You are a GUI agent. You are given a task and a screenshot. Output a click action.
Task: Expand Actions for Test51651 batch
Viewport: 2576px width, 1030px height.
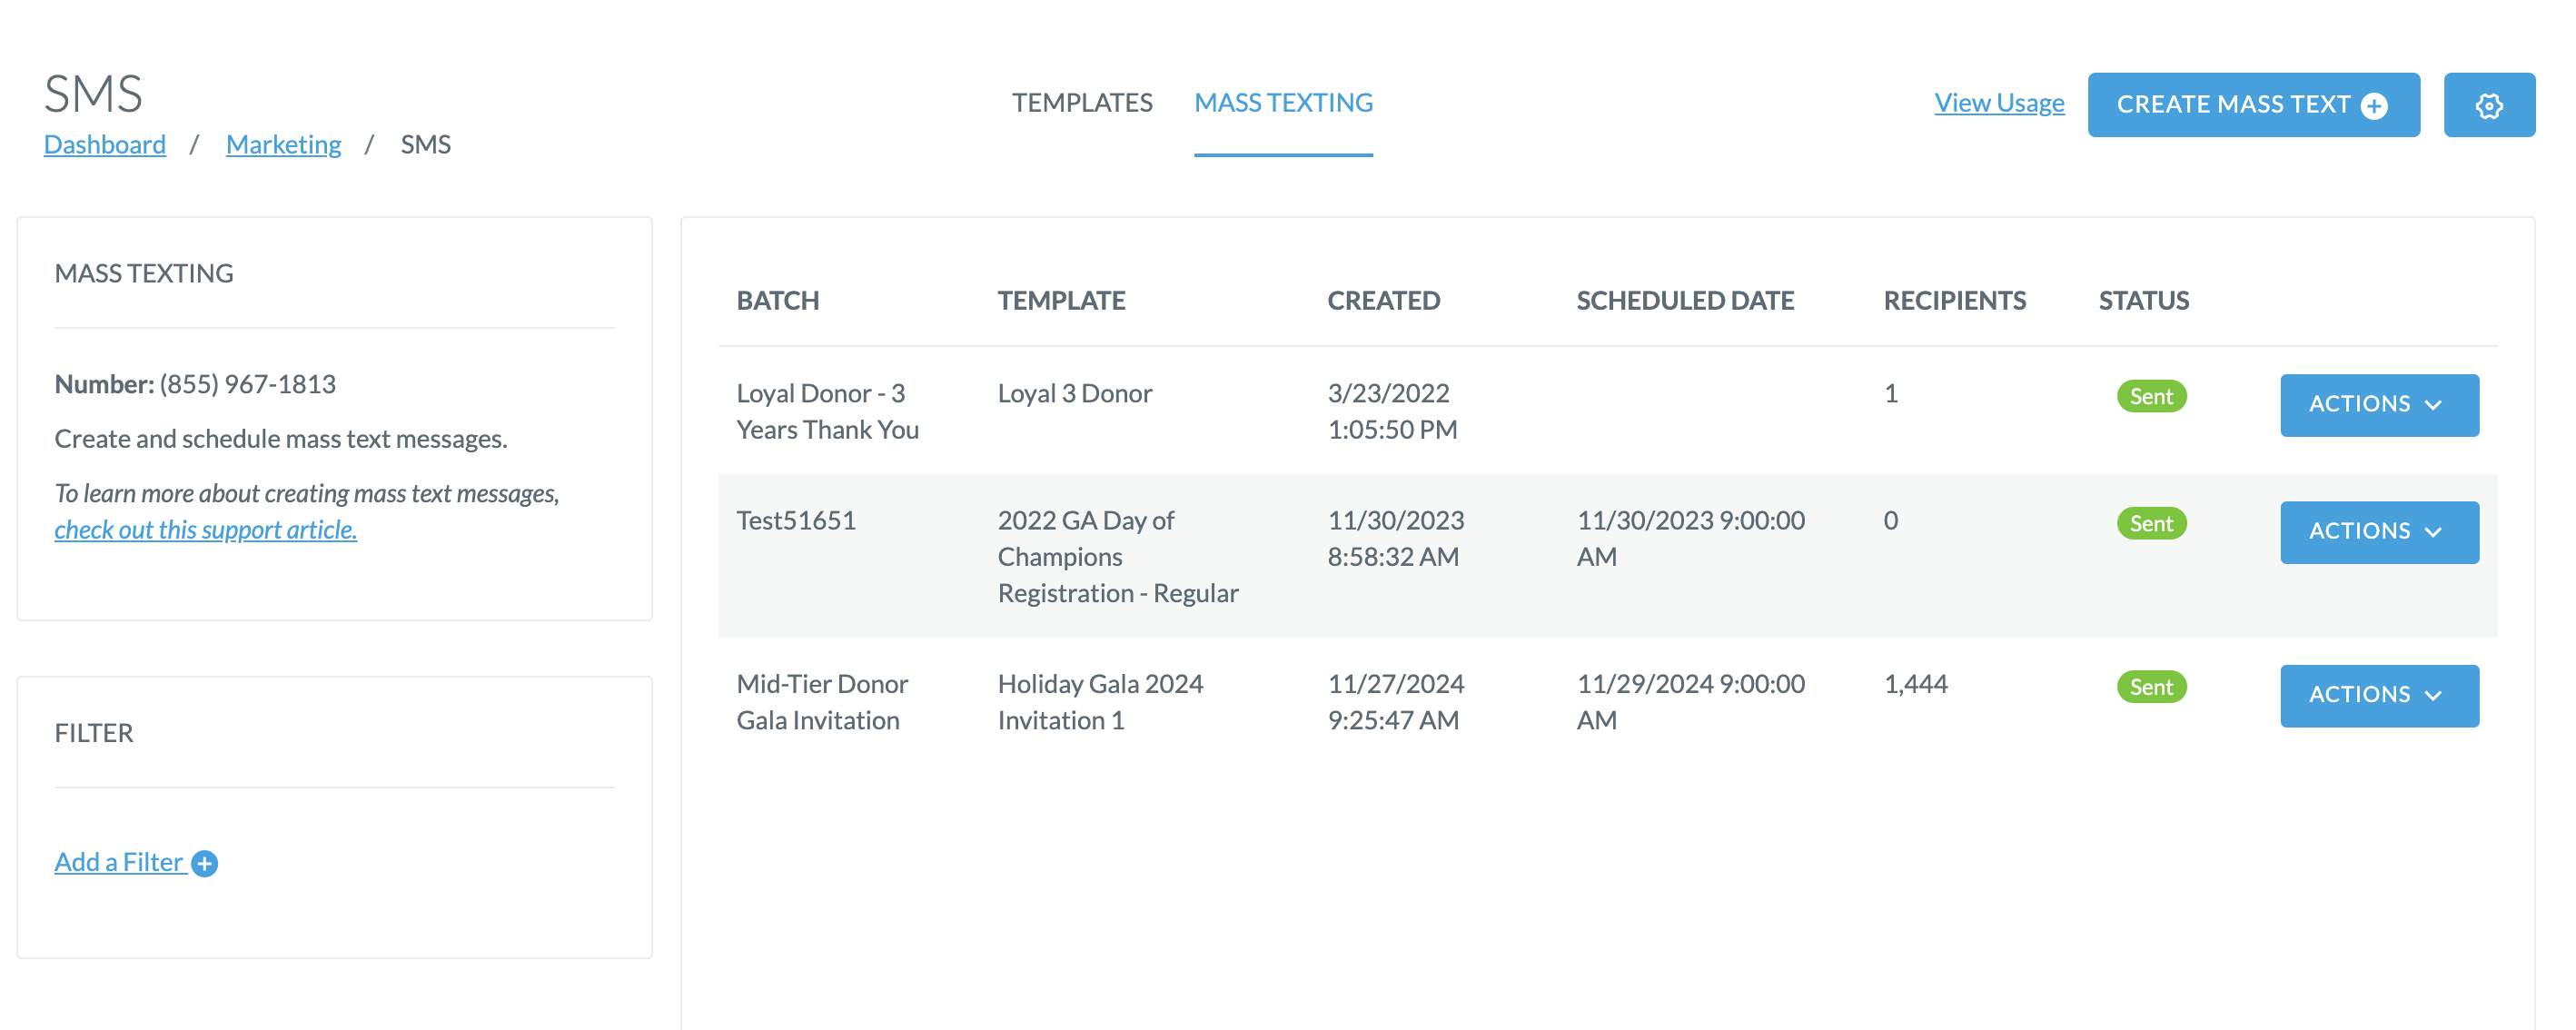click(2379, 532)
